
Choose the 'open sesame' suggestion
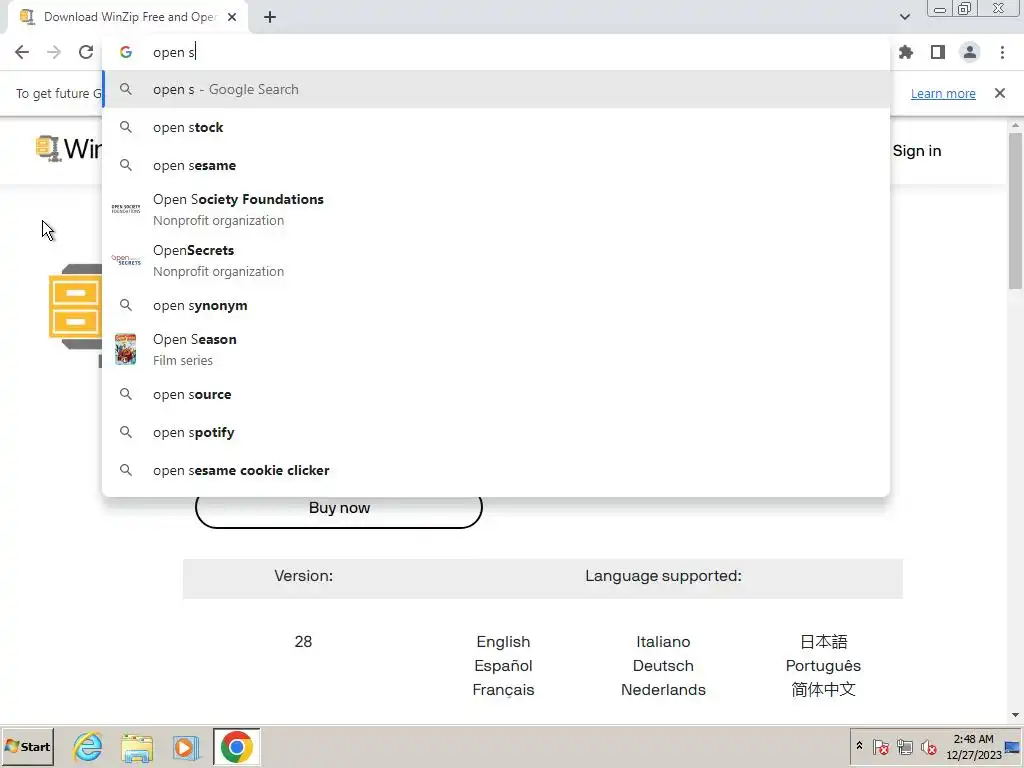point(496,165)
